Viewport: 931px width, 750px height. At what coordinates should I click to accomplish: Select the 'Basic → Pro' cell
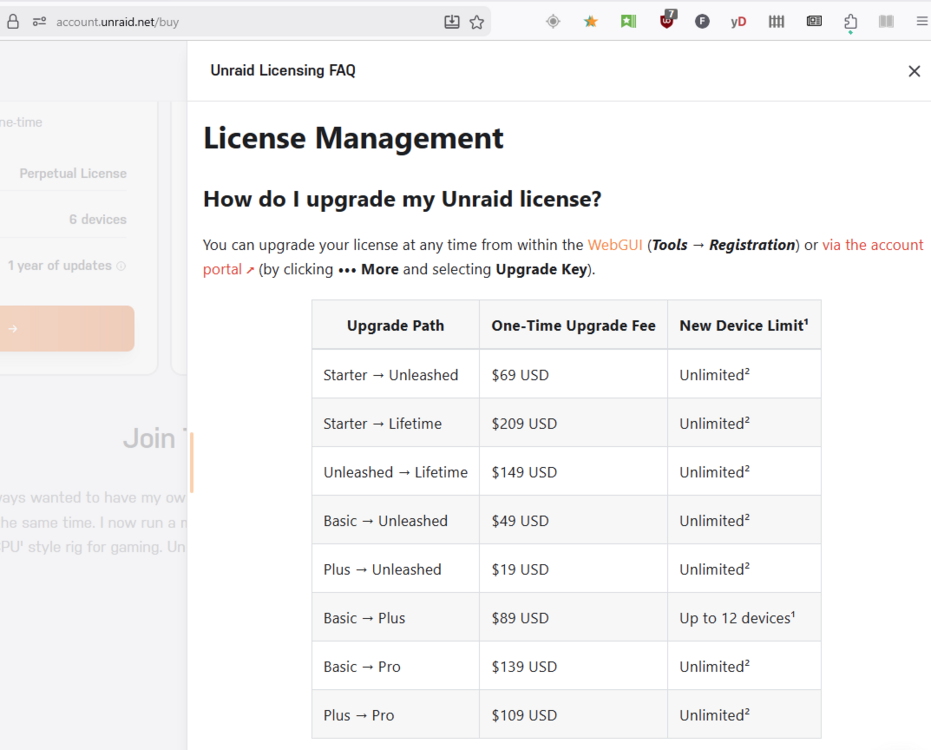[395, 667]
